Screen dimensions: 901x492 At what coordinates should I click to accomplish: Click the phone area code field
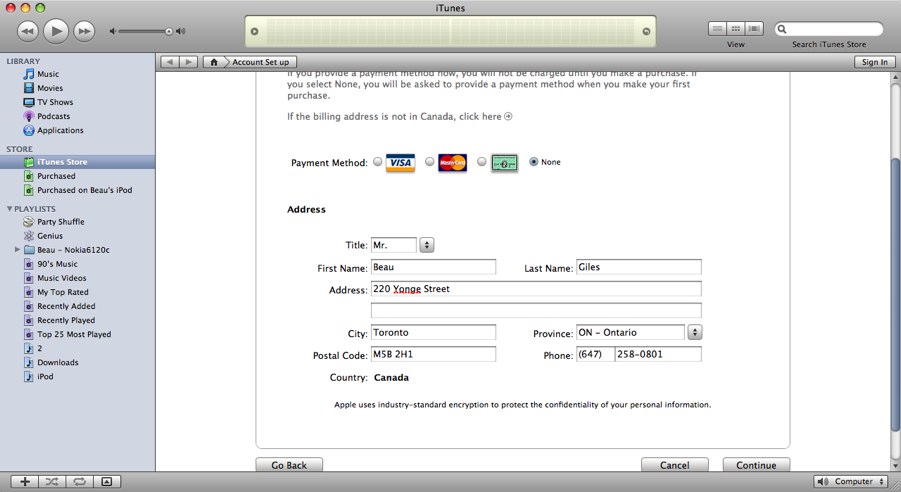pos(594,354)
